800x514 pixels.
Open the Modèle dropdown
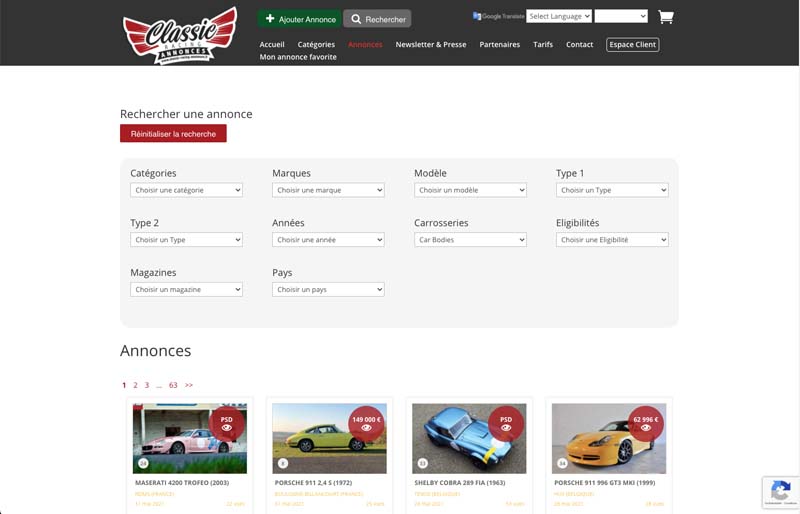[x=470, y=190]
